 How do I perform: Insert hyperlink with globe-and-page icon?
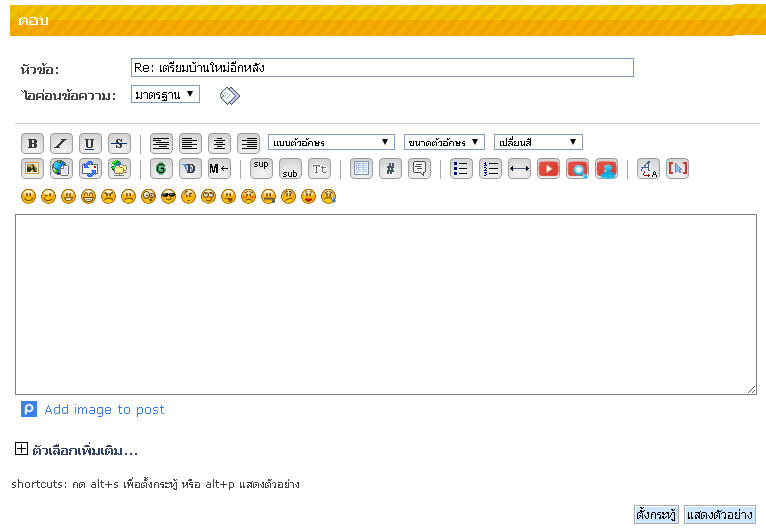[61, 169]
